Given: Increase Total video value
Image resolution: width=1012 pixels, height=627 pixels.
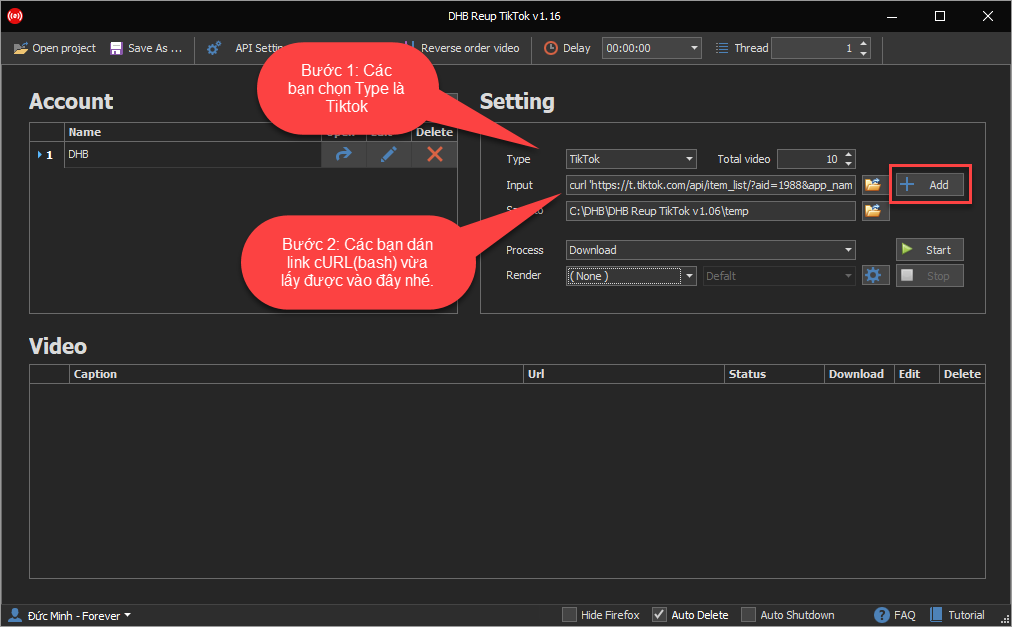Looking at the screenshot, I should tap(849, 154).
